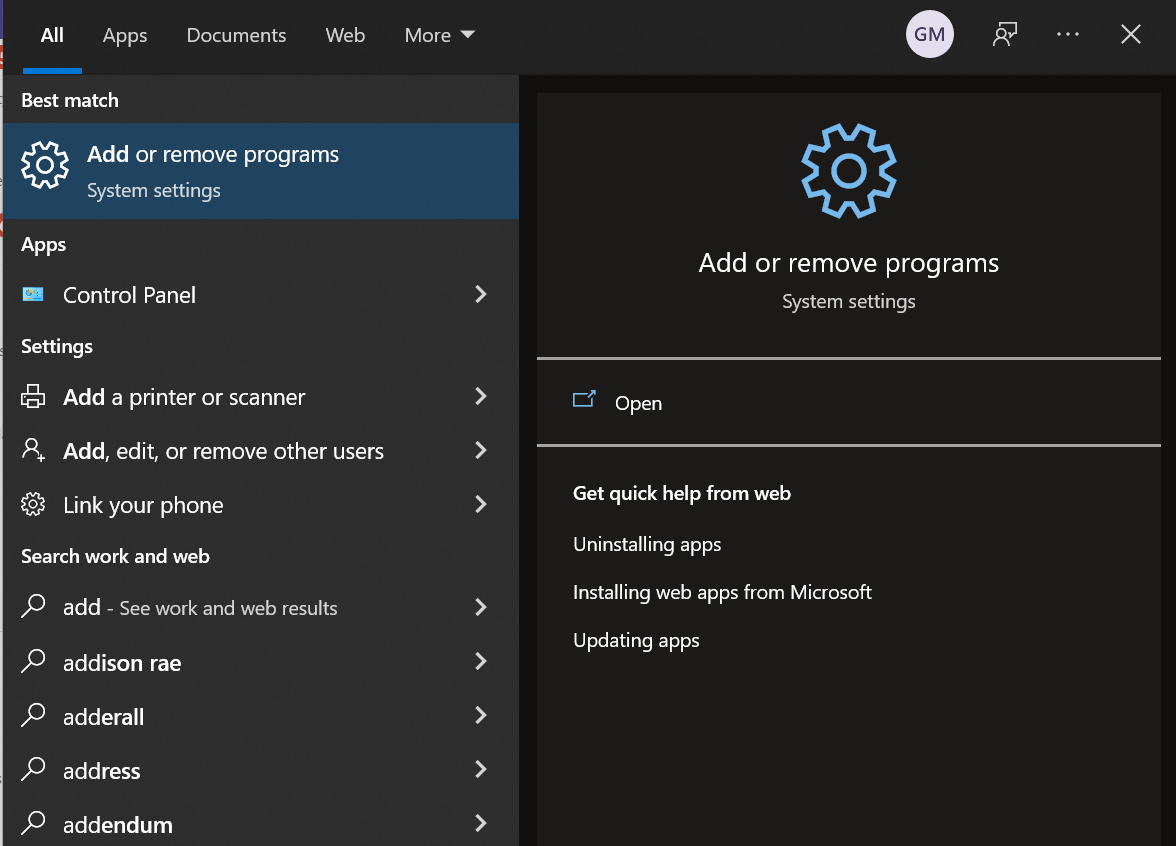Open the More dropdown filter
Screen dimensions: 1176x846
[x=440, y=35]
